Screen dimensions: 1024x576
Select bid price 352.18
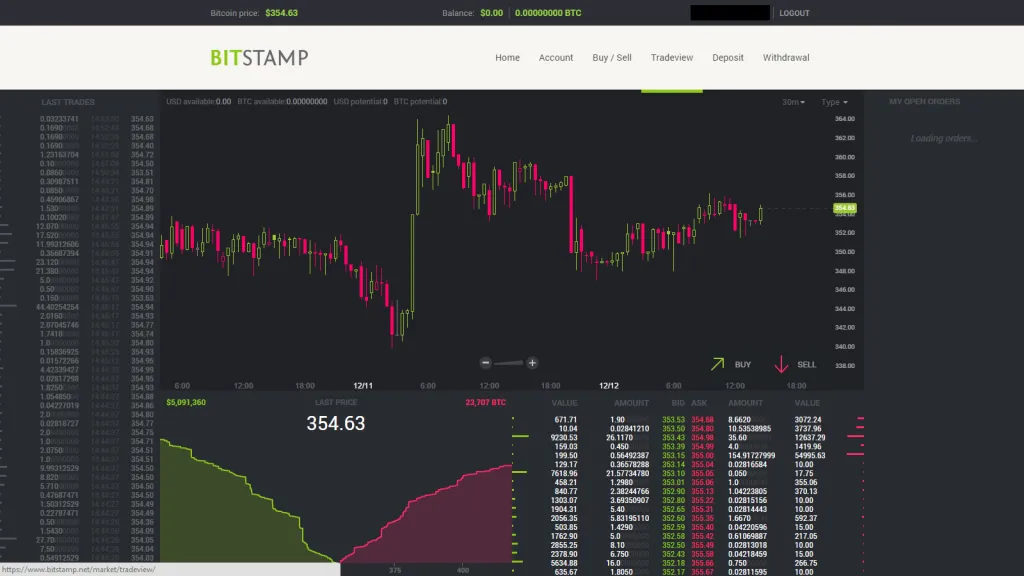[x=673, y=563]
